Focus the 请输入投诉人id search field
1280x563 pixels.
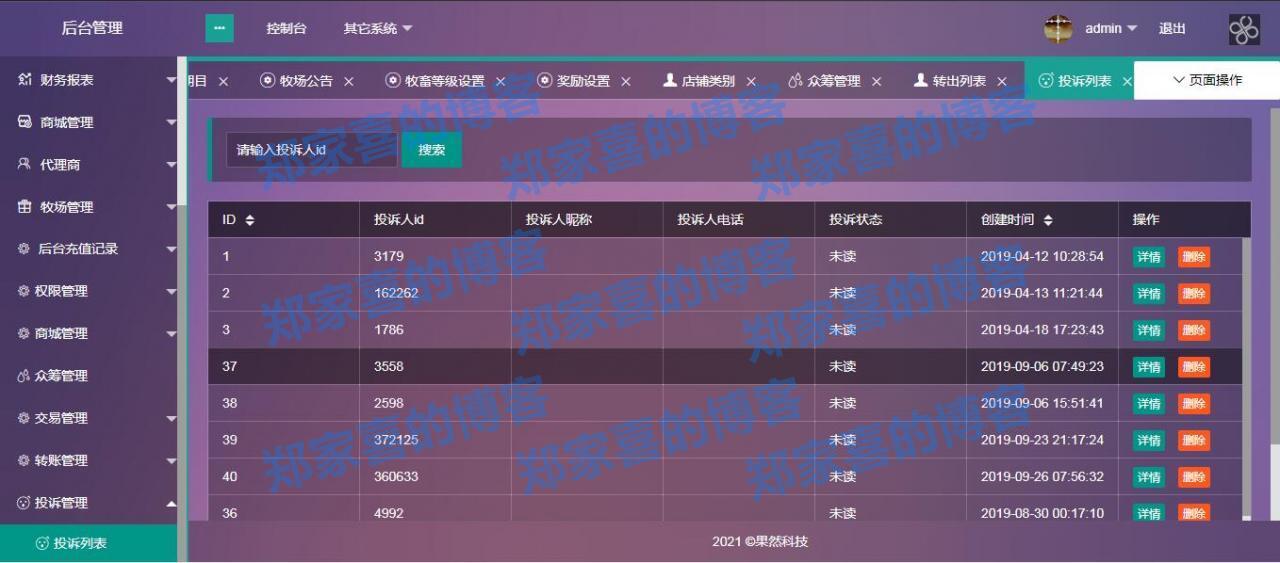tap(312, 150)
